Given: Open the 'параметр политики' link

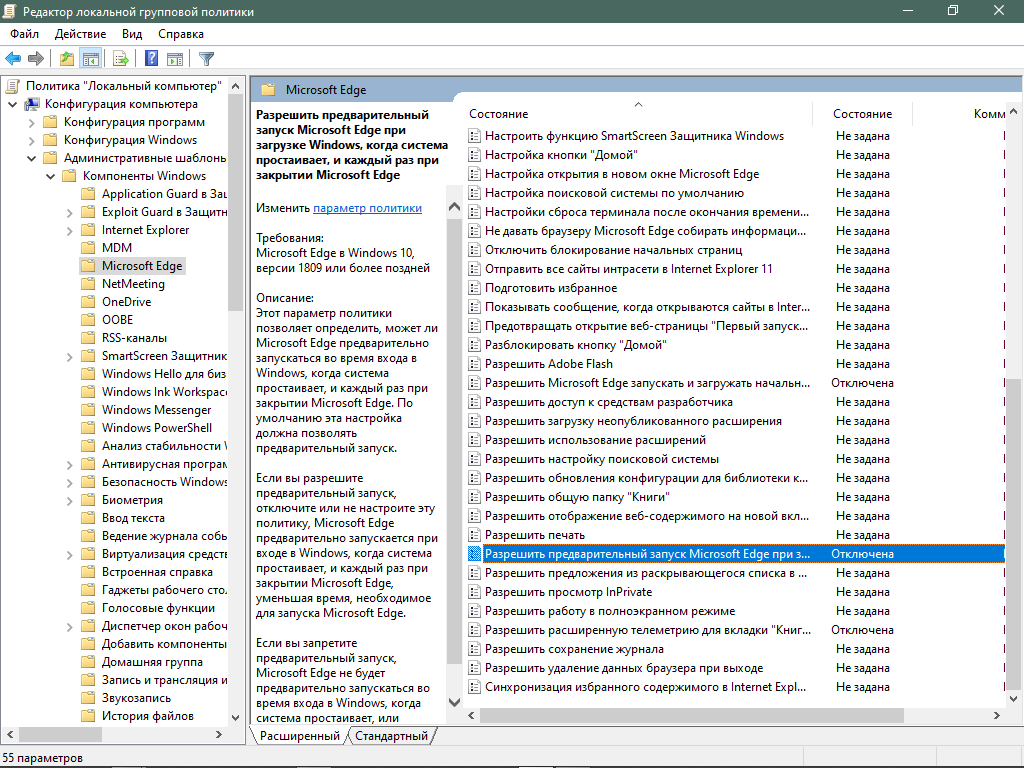Looking at the screenshot, I should 368,208.
